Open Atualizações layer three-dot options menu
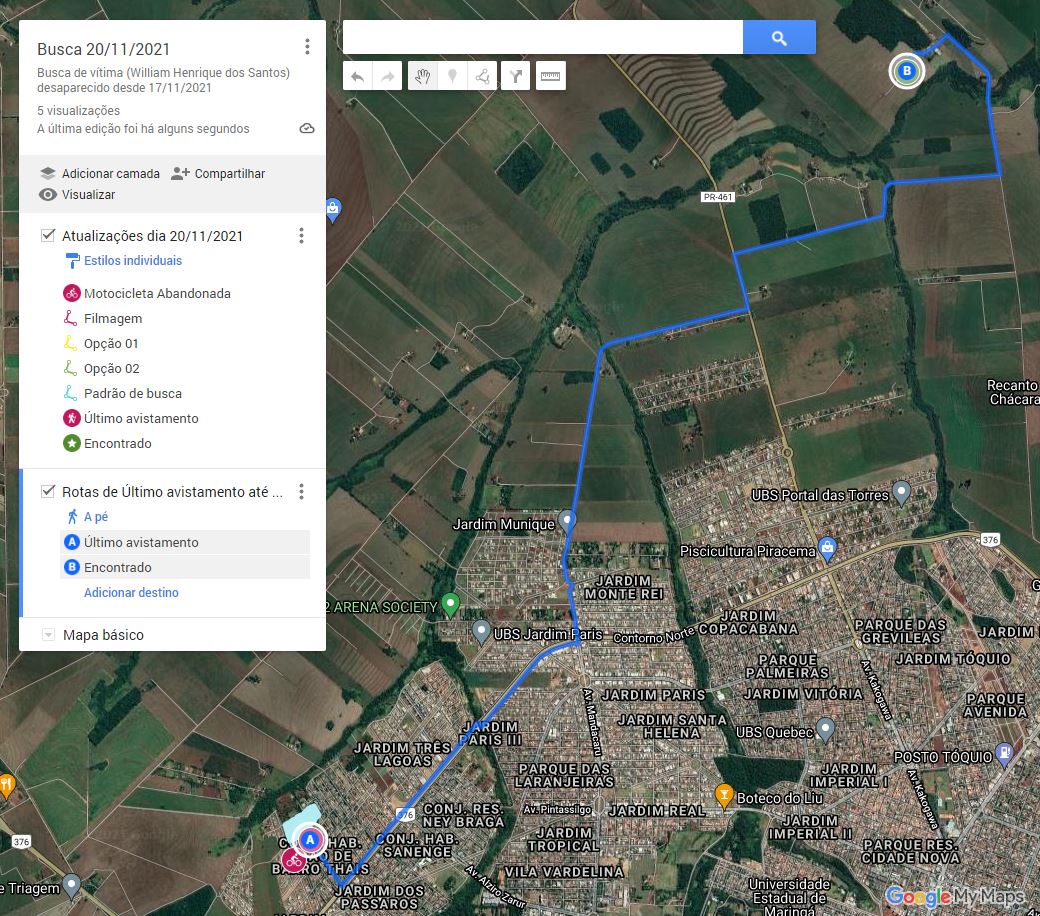The width and height of the screenshot is (1040, 916). click(x=301, y=236)
